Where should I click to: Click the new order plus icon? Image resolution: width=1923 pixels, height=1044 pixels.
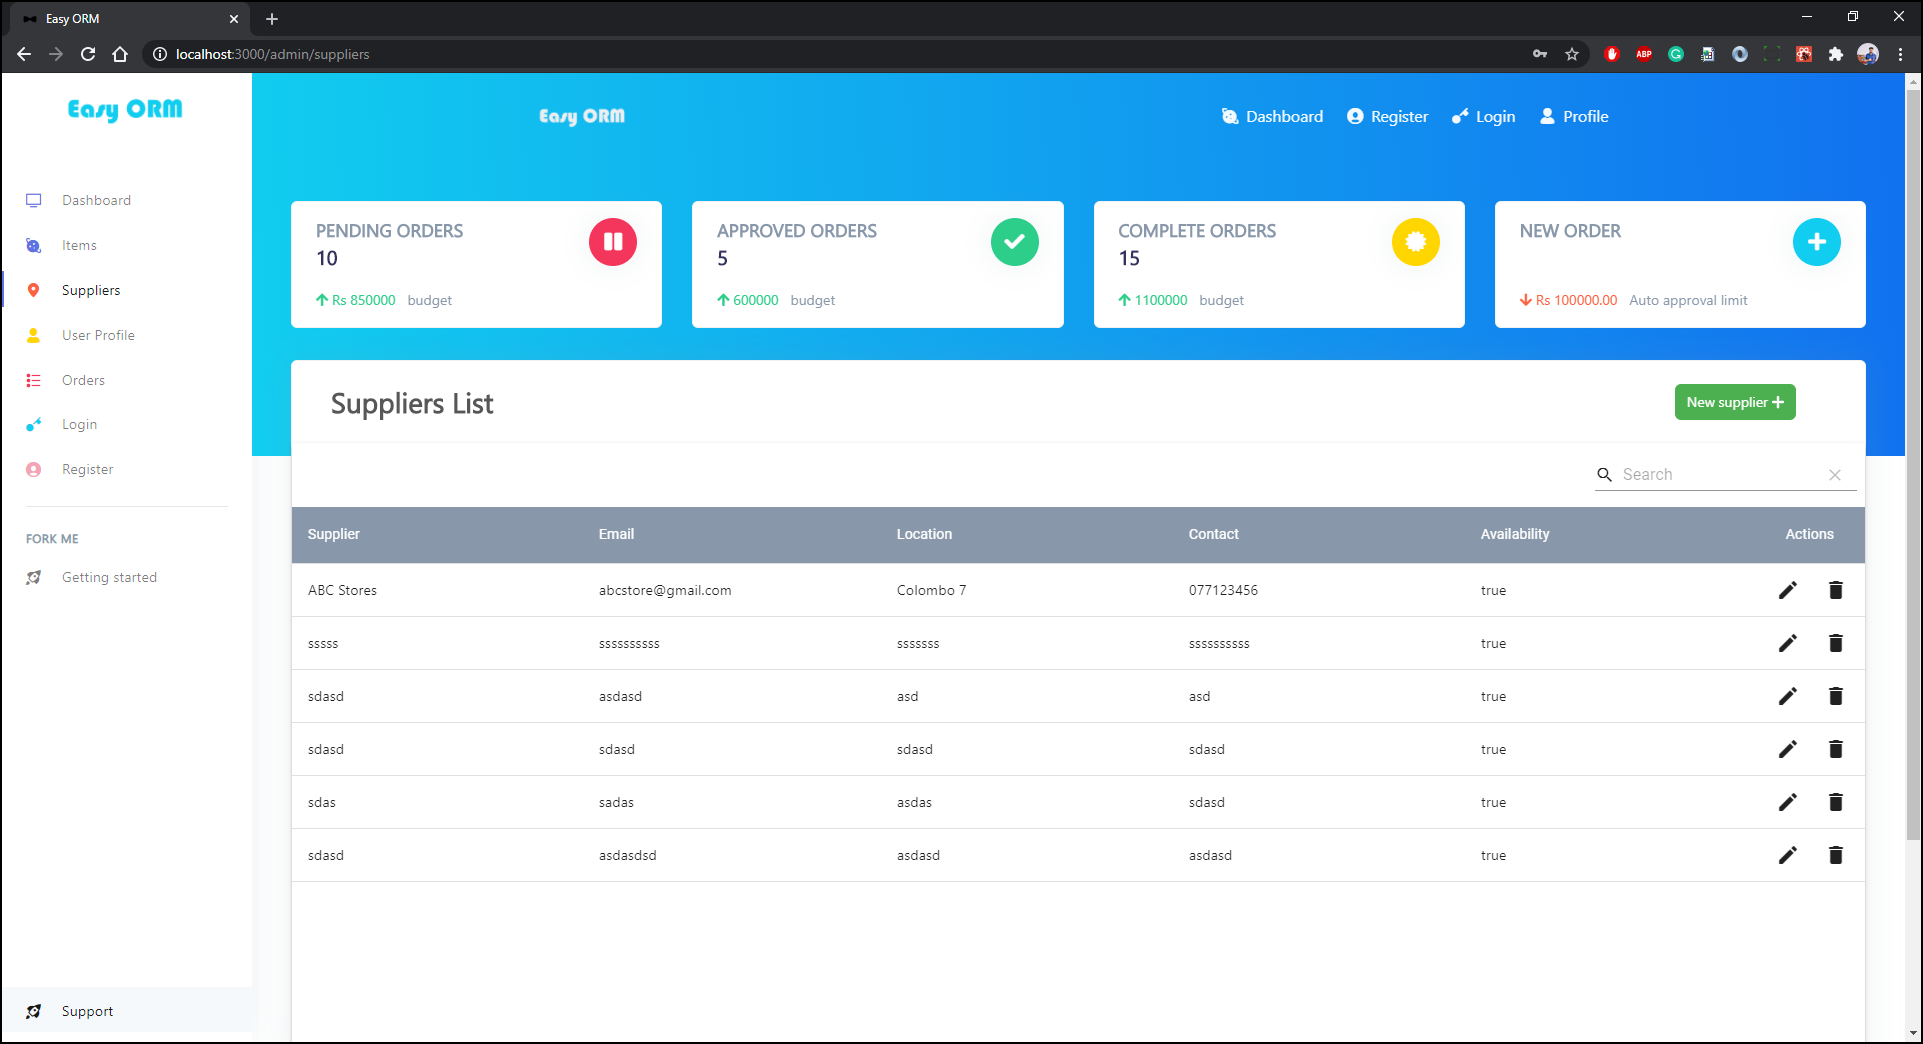click(x=1817, y=242)
